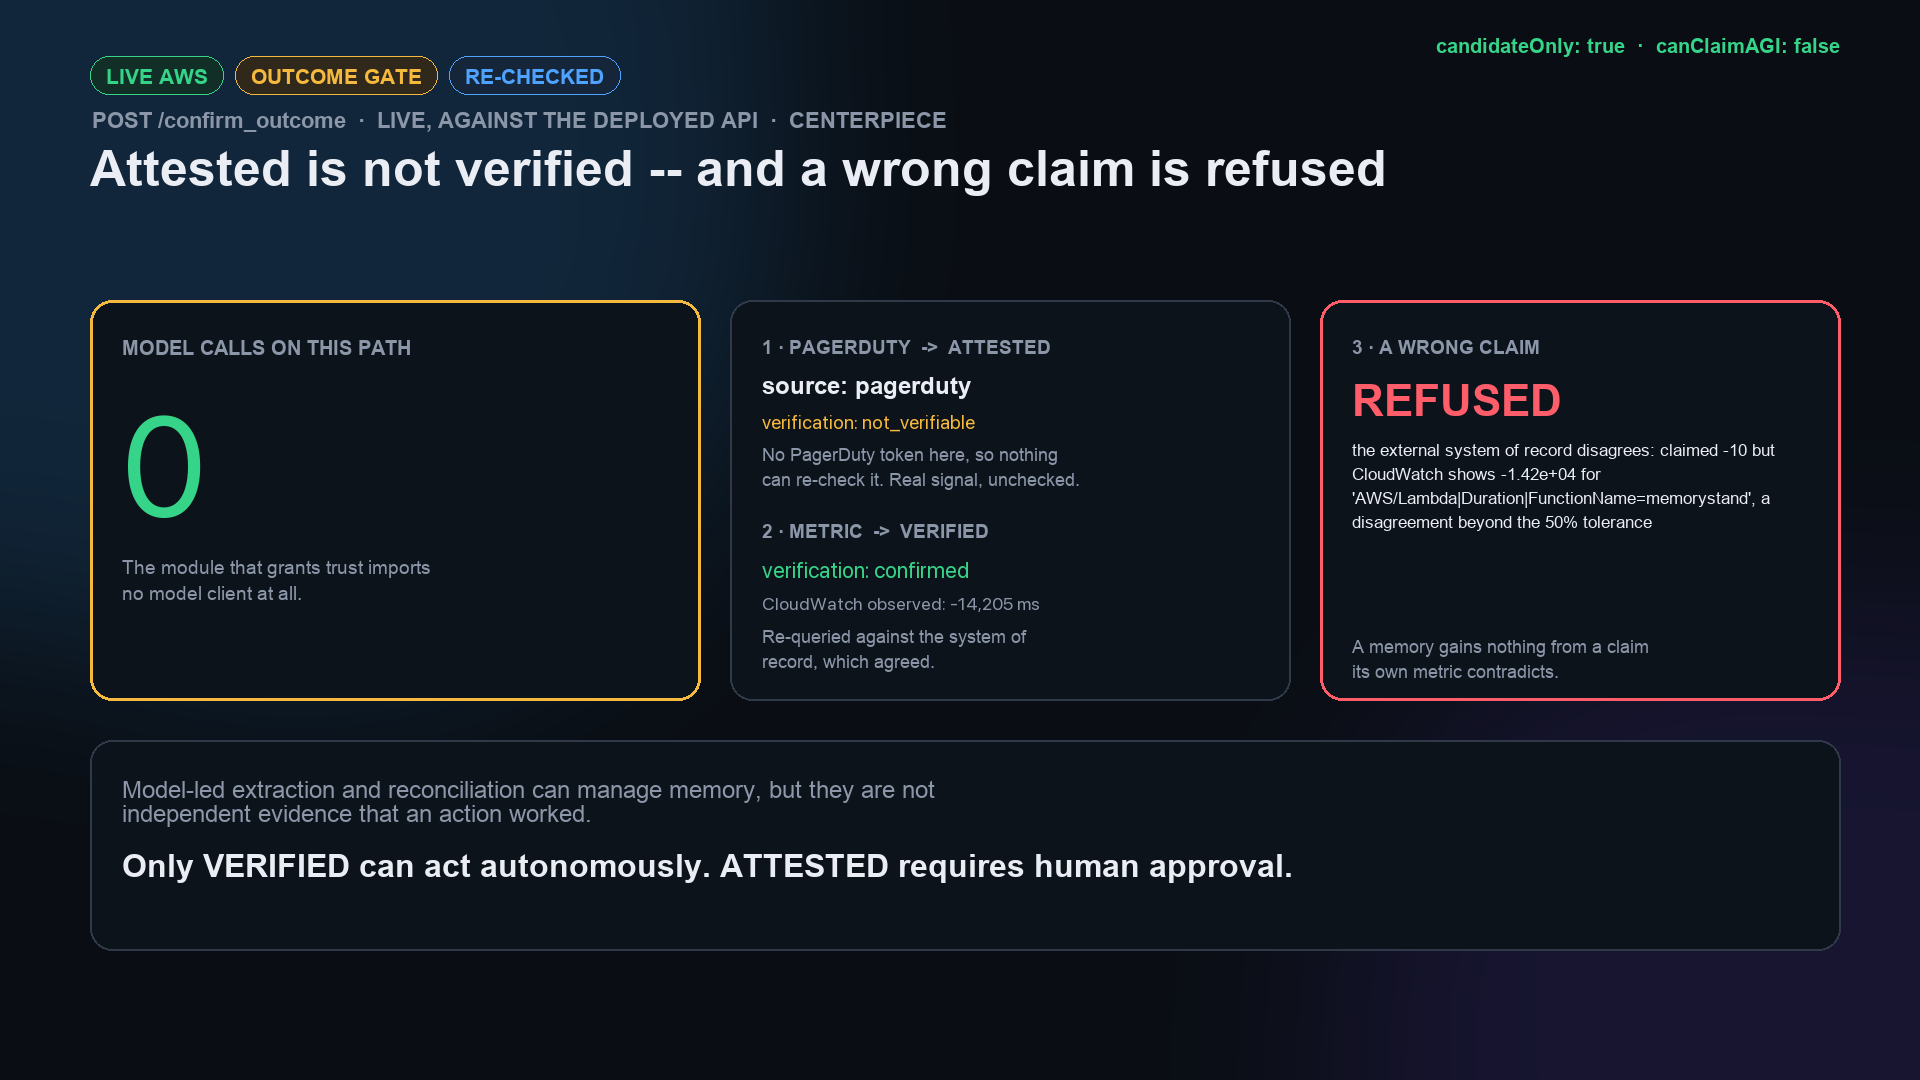
Task: Click the verification: not_verifiable status
Action: [868, 423]
